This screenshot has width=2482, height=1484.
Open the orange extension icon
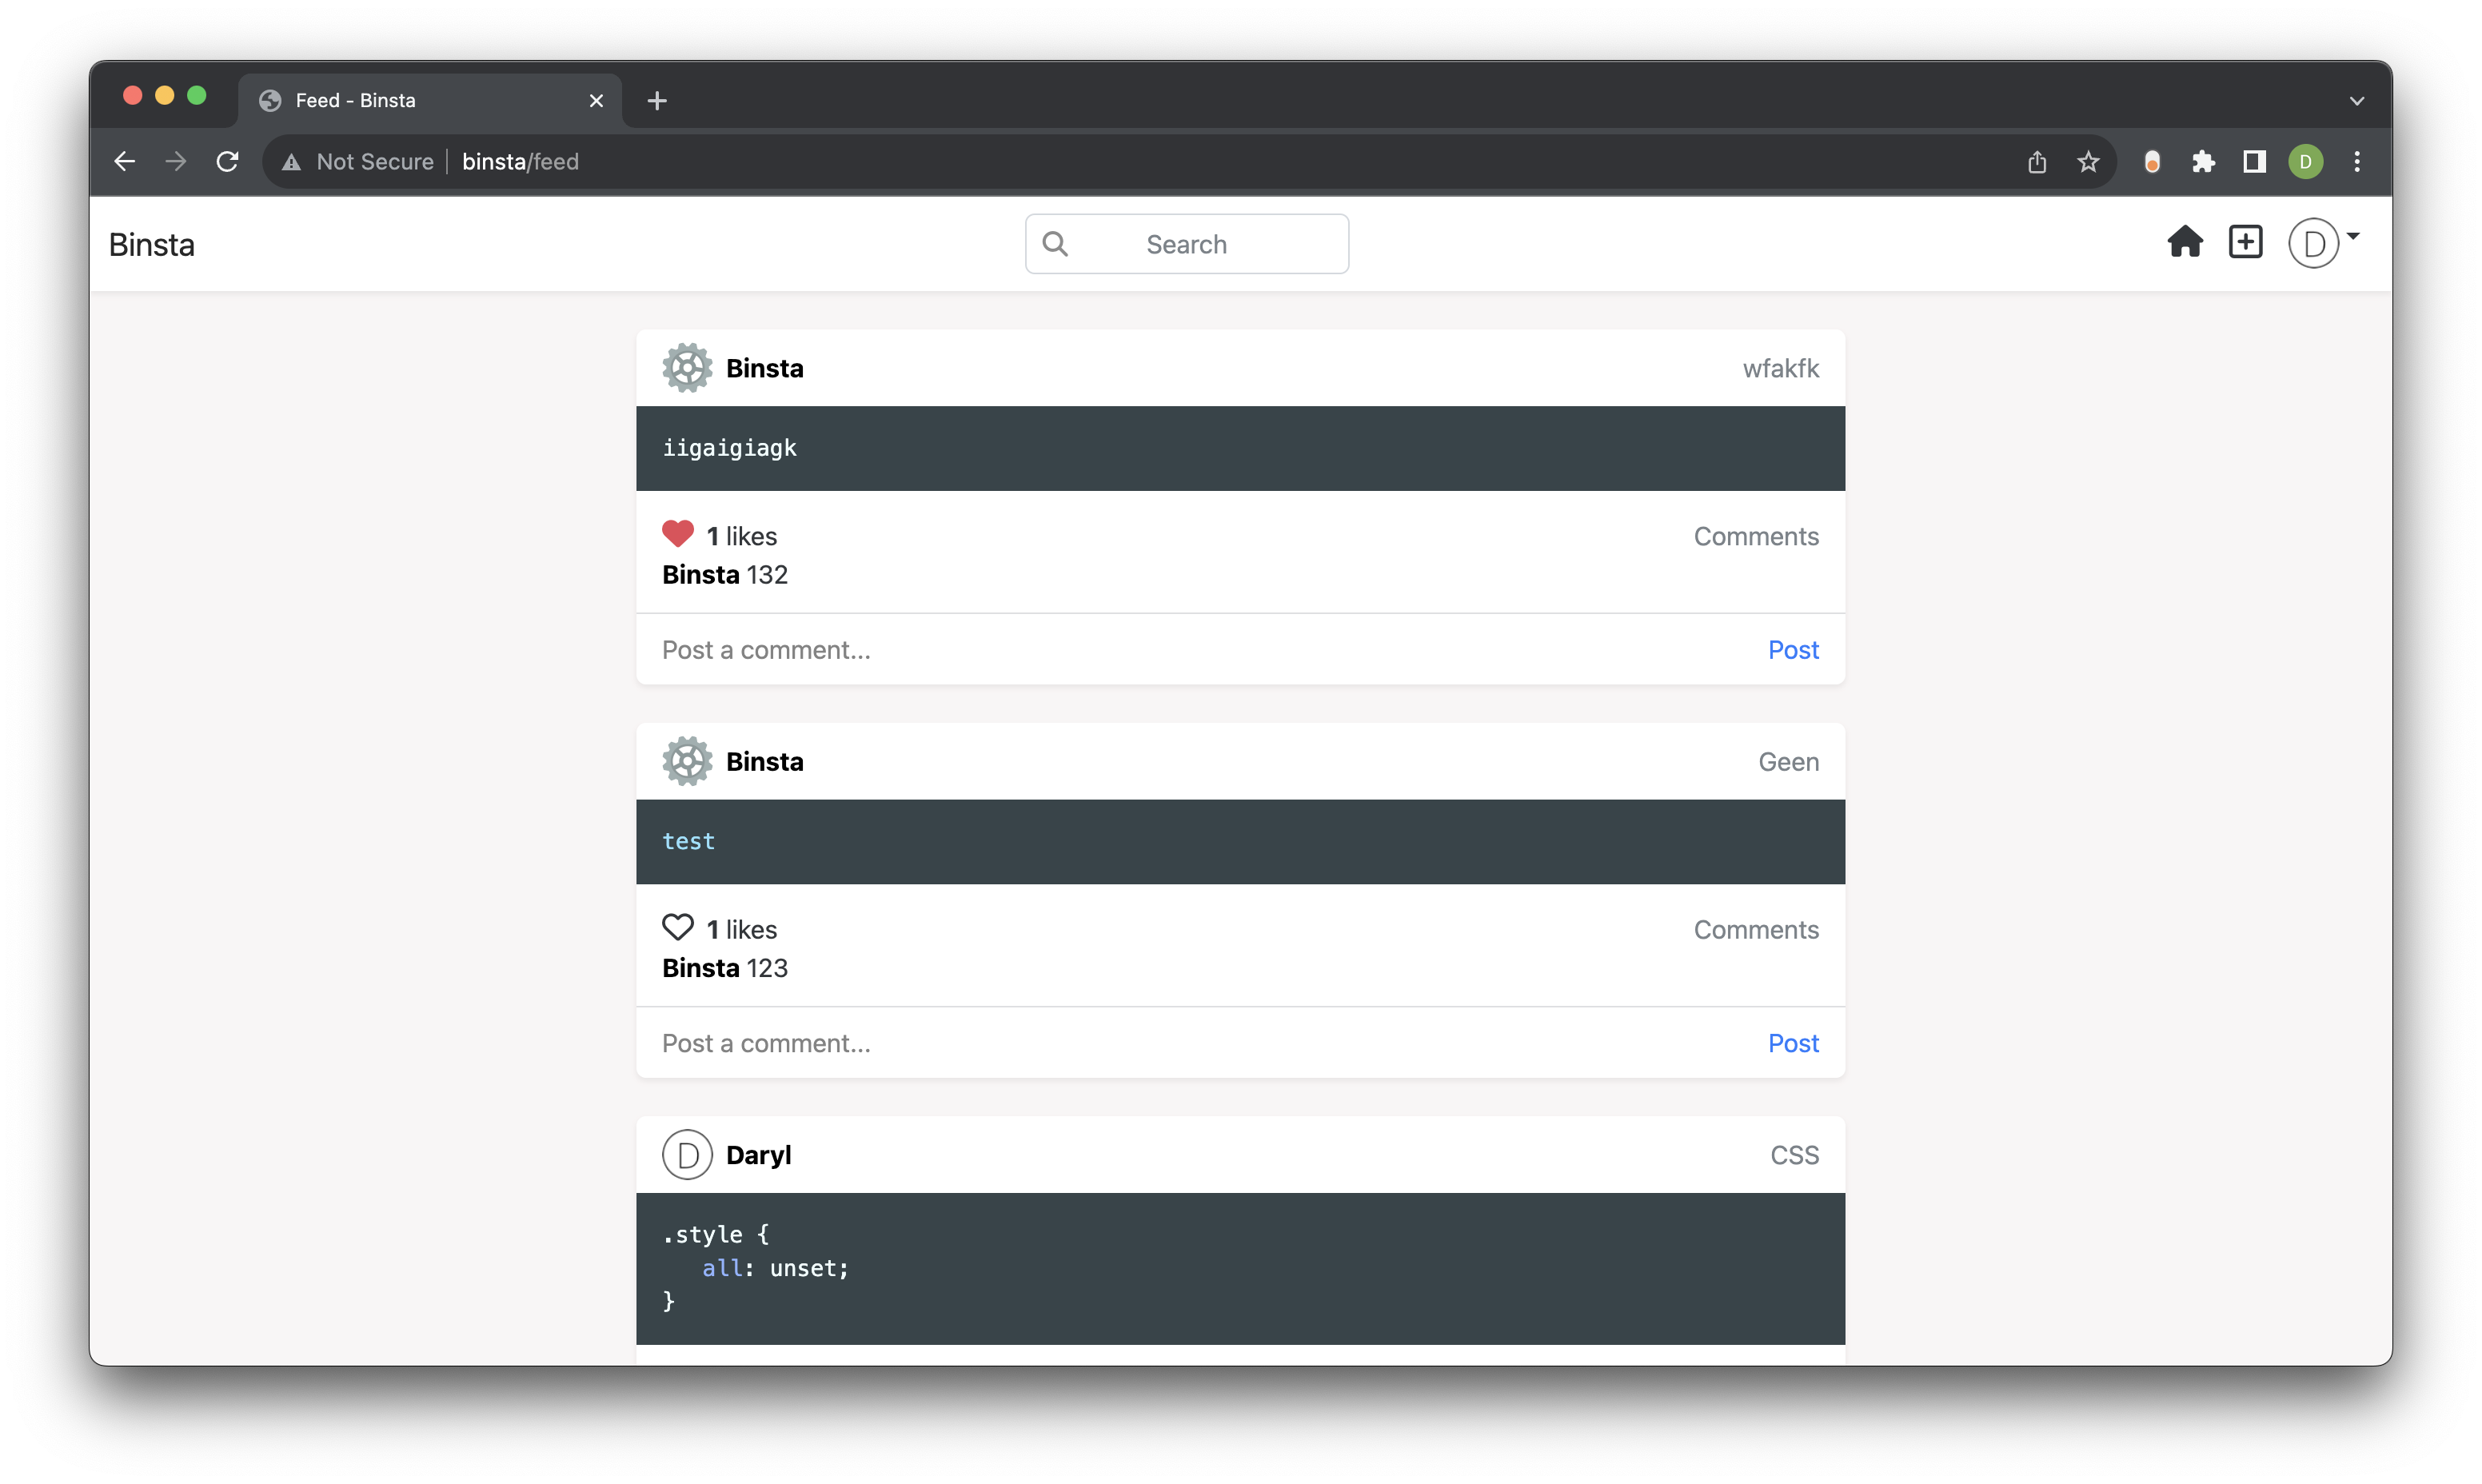[x=2152, y=161]
